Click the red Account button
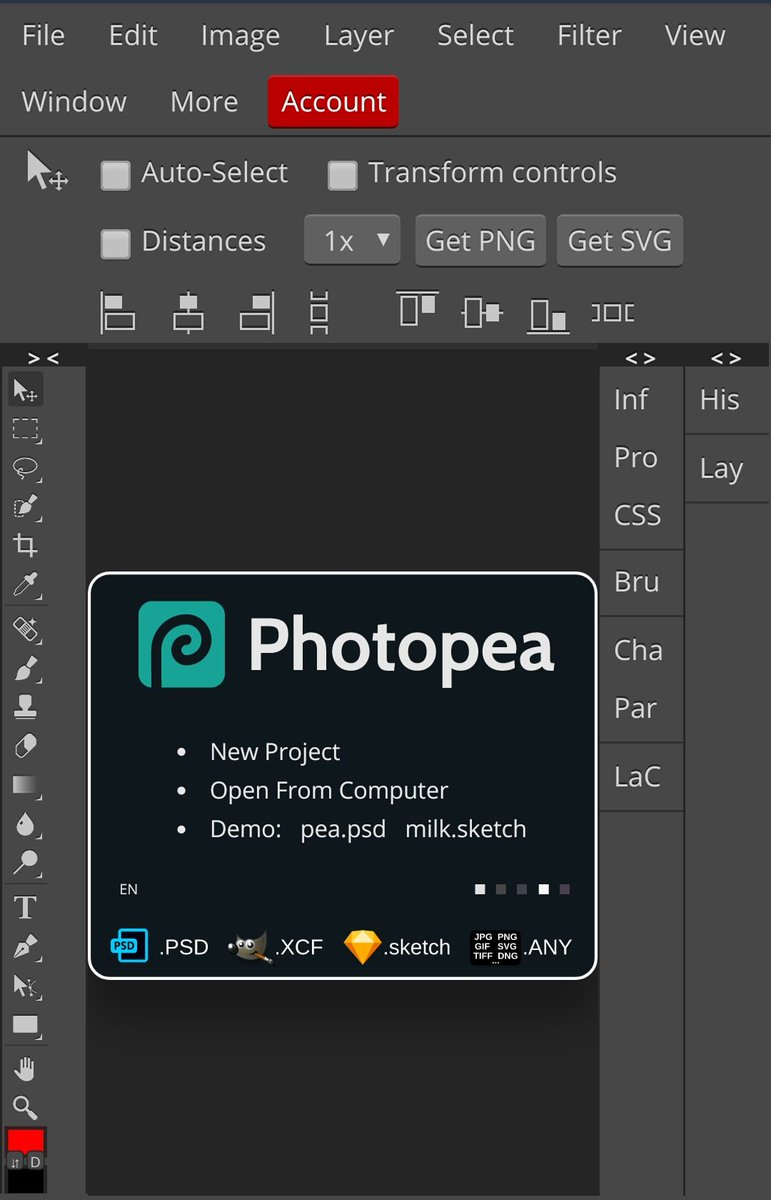The width and height of the screenshot is (771, 1200). (x=333, y=101)
